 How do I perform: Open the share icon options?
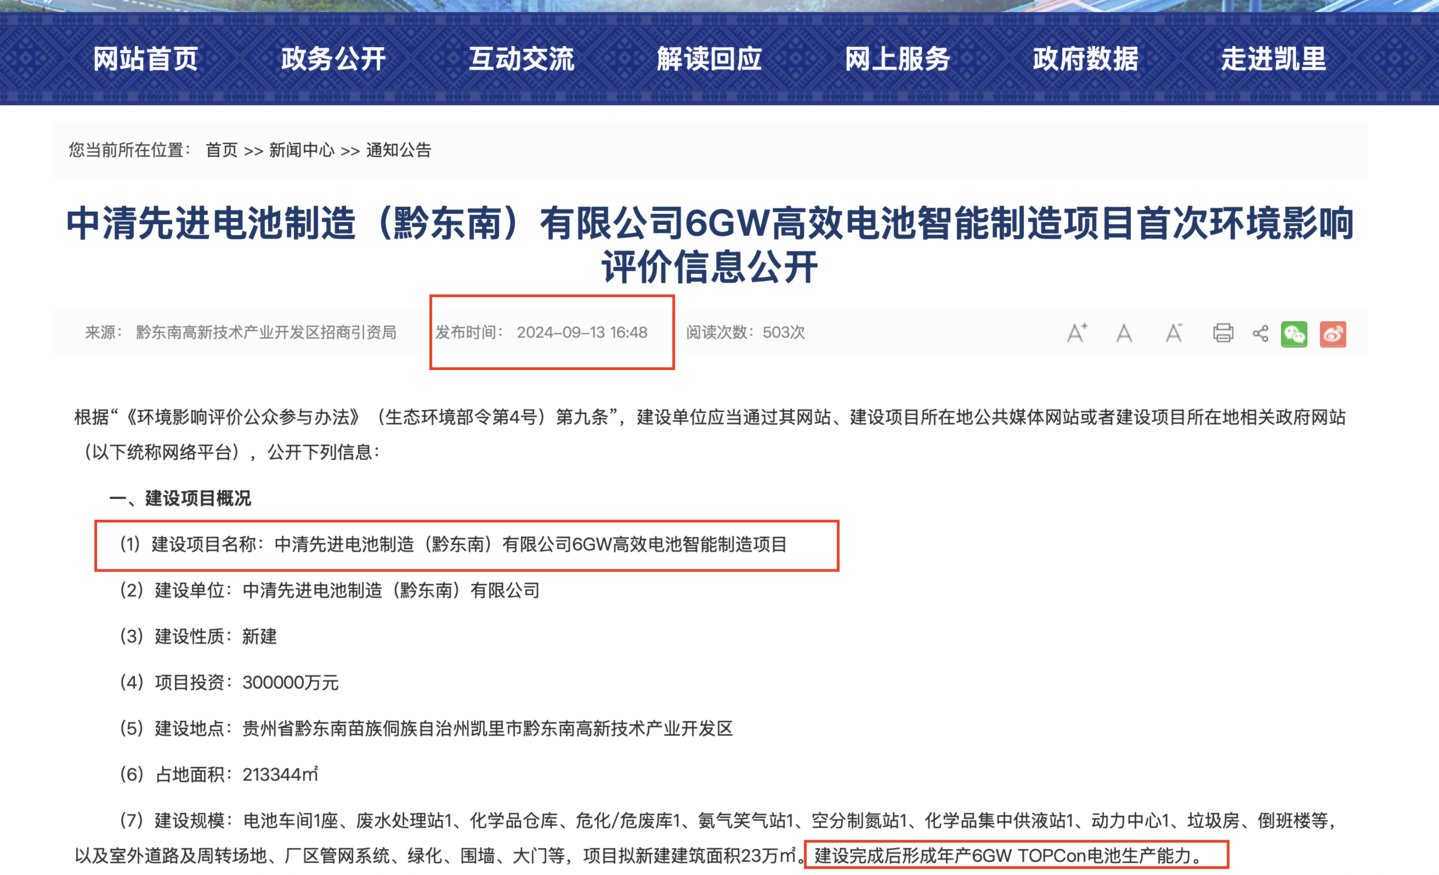1260,333
